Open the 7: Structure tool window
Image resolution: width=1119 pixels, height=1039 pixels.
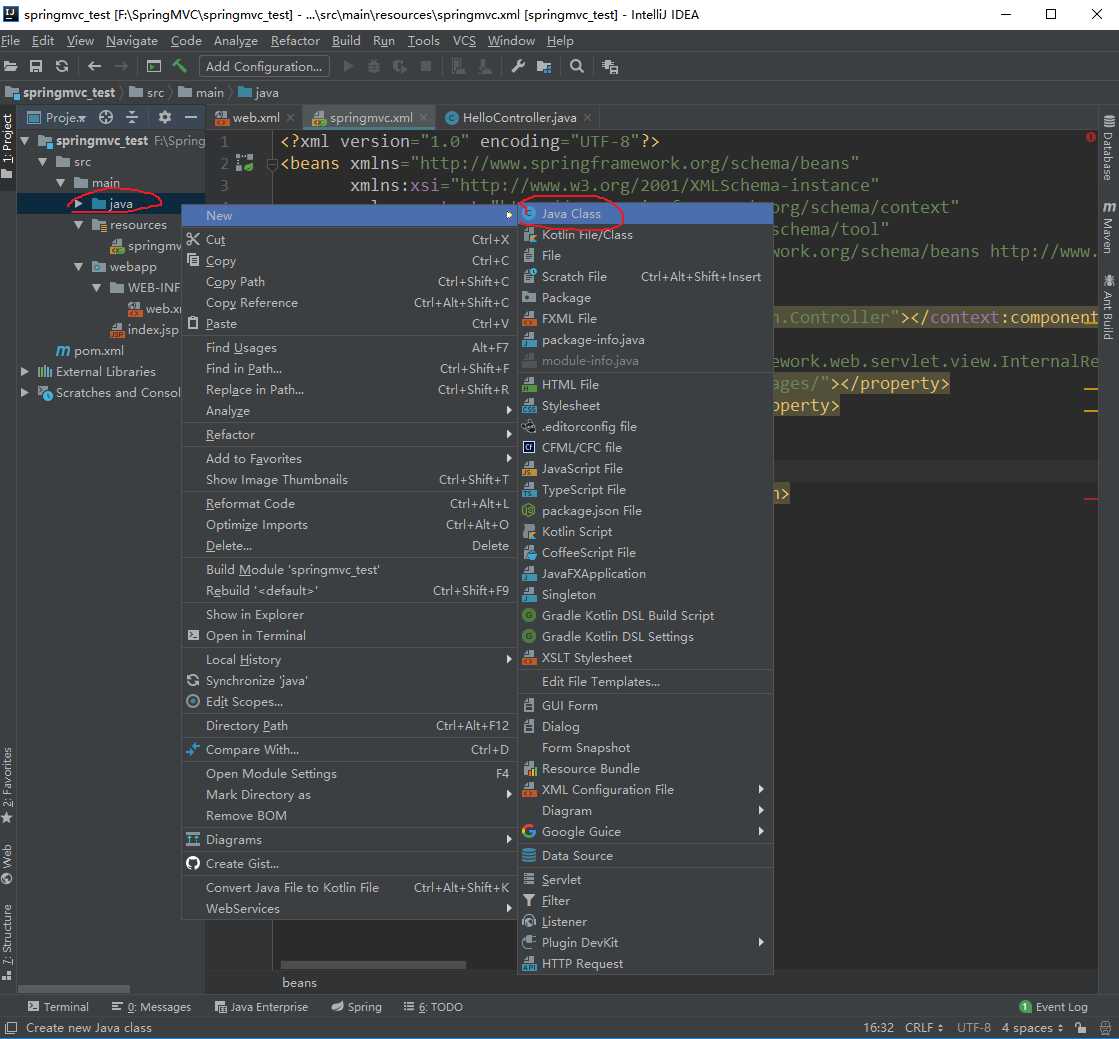coord(7,942)
